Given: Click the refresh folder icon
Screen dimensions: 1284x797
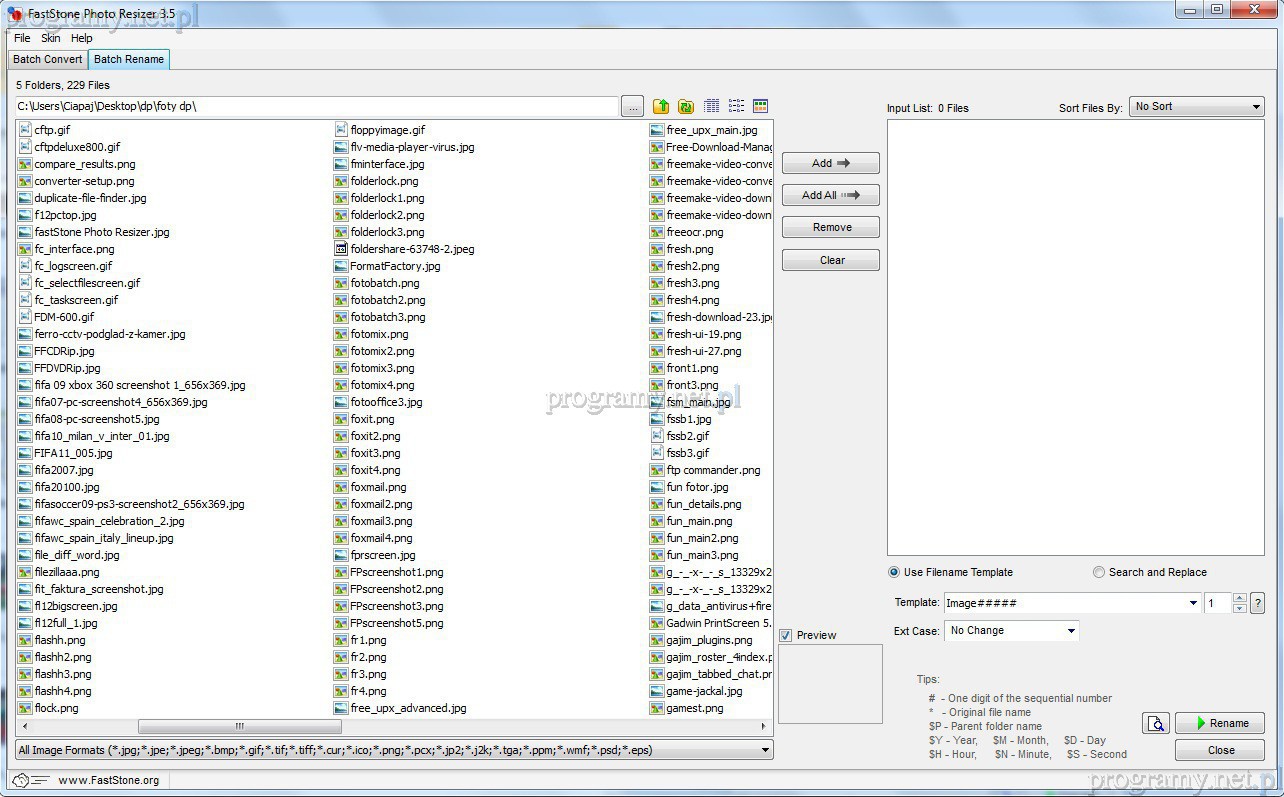Looking at the screenshot, I should click(686, 106).
